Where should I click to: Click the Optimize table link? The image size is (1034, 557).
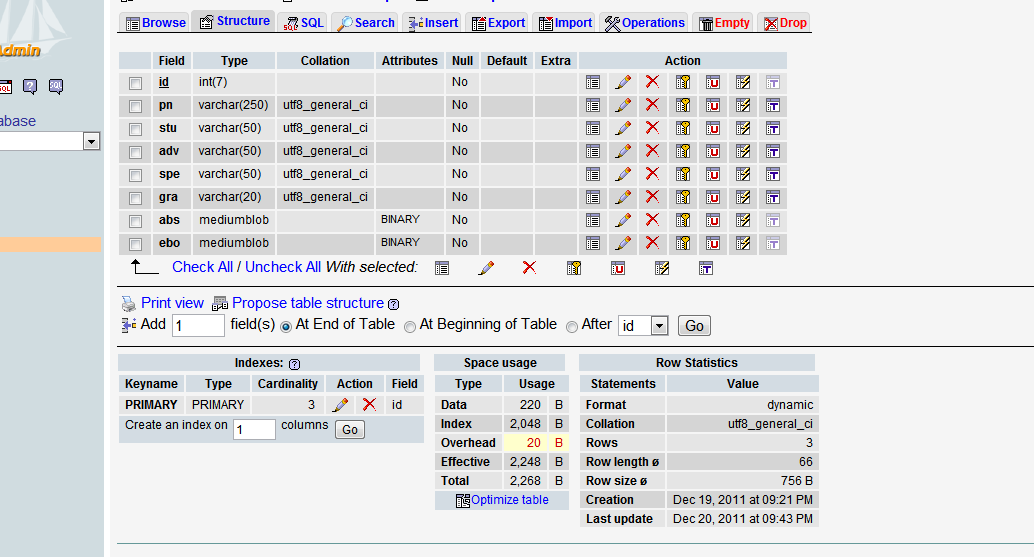(x=509, y=500)
